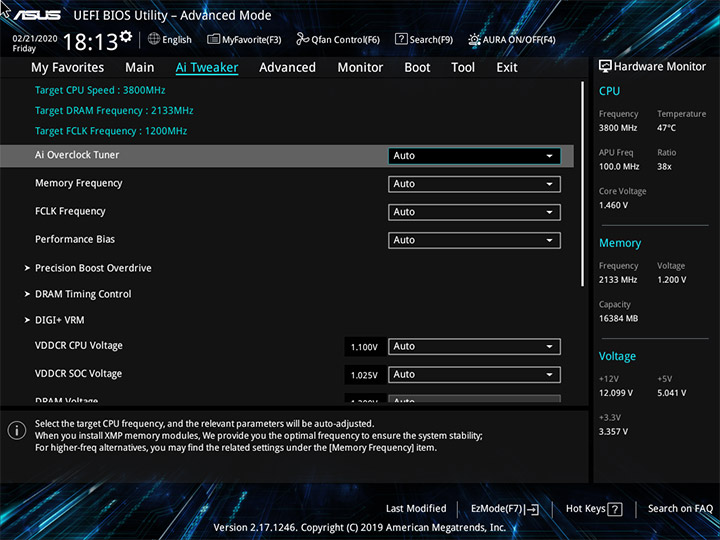The width and height of the screenshot is (720, 540).
Task: Click the Version 2.17.1246 copyright text
Action: click(360, 528)
